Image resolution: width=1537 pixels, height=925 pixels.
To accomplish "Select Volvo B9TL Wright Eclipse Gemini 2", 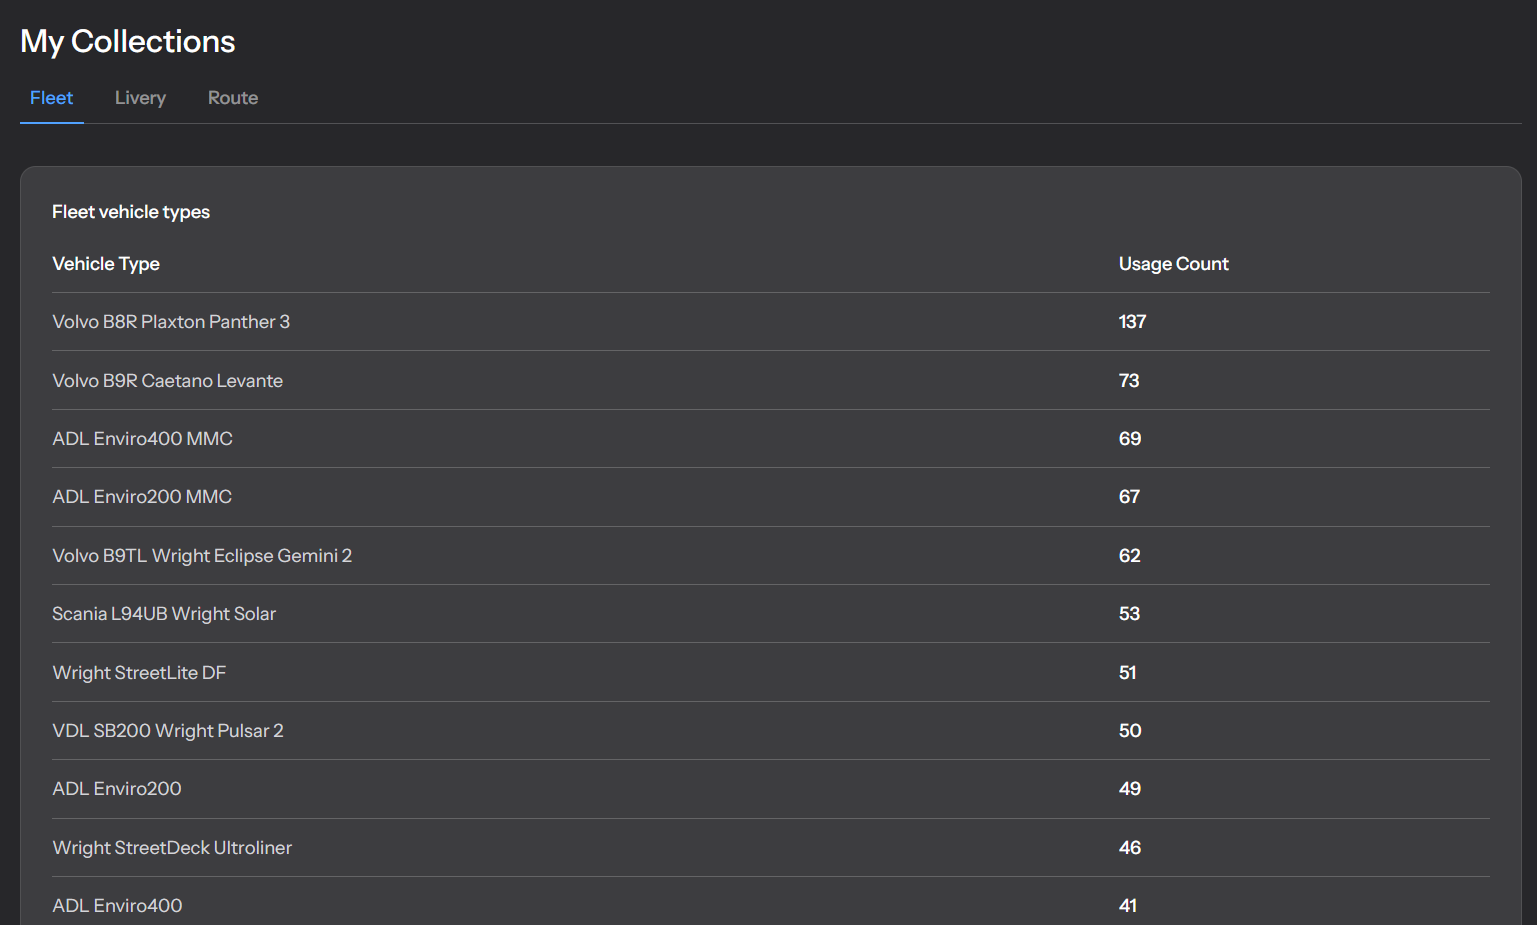I will [202, 556].
